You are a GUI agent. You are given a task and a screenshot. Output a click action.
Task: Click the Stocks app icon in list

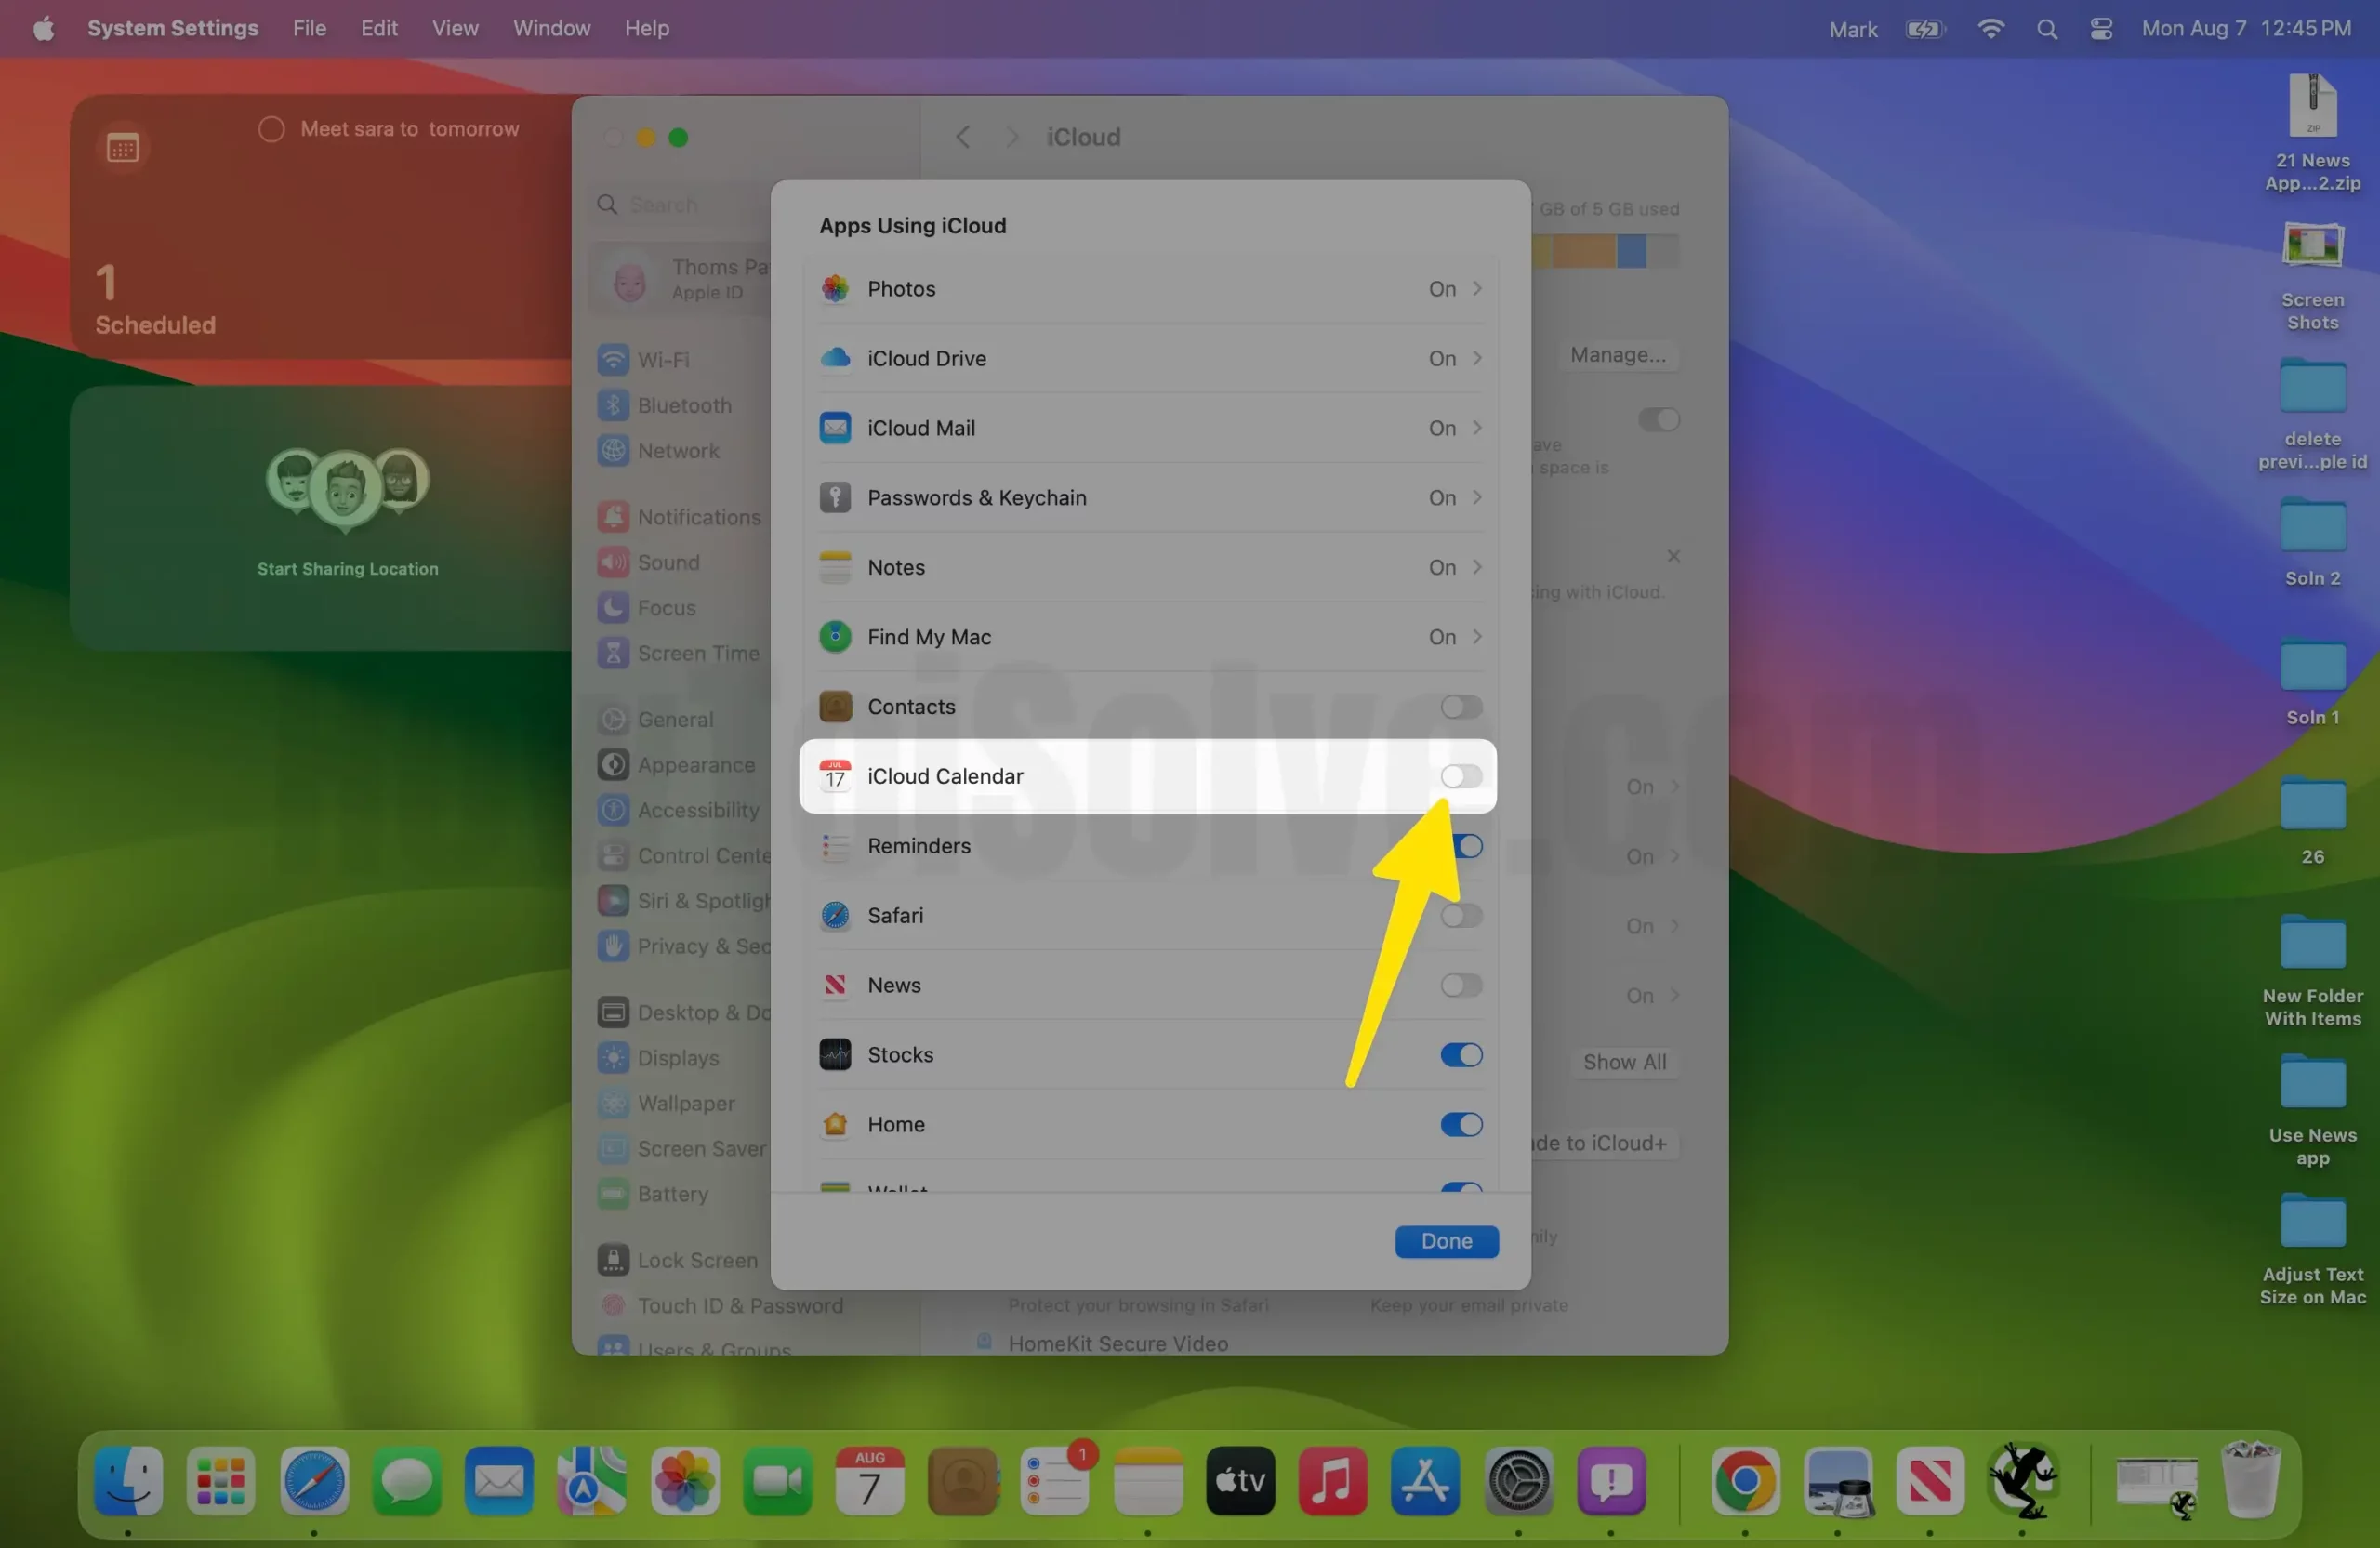point(835,1055)
